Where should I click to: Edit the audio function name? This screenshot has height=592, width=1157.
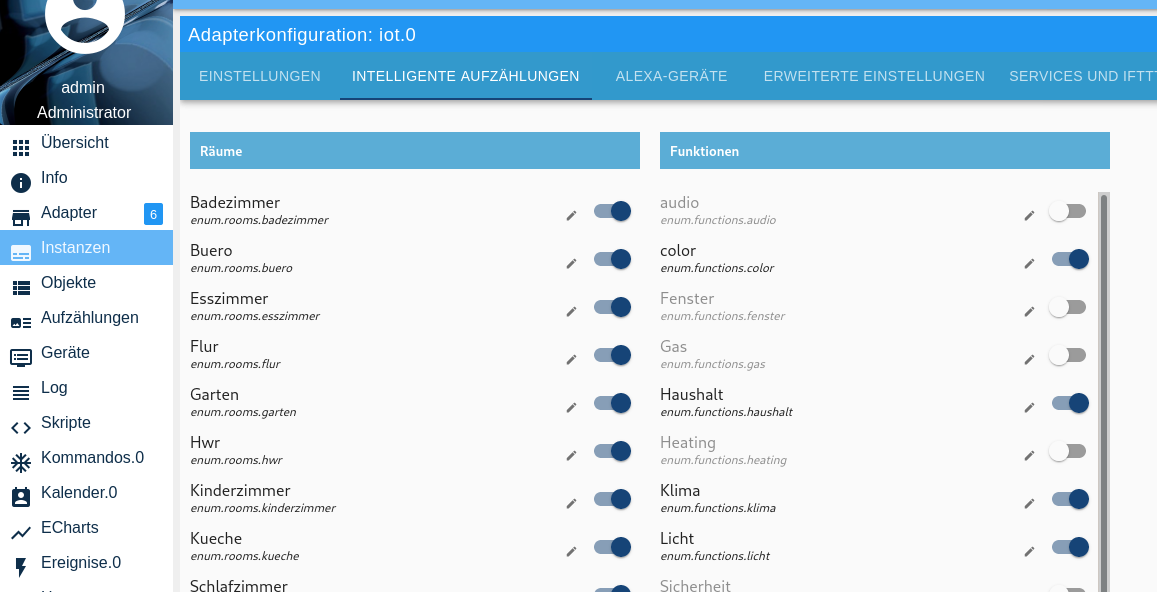pos(1029,216)
